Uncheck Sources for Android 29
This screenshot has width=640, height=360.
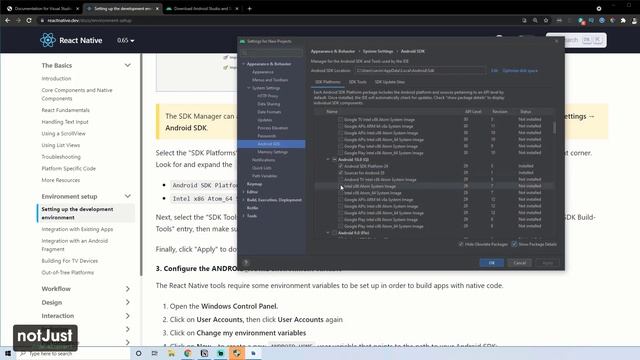(x=341, y=173)
